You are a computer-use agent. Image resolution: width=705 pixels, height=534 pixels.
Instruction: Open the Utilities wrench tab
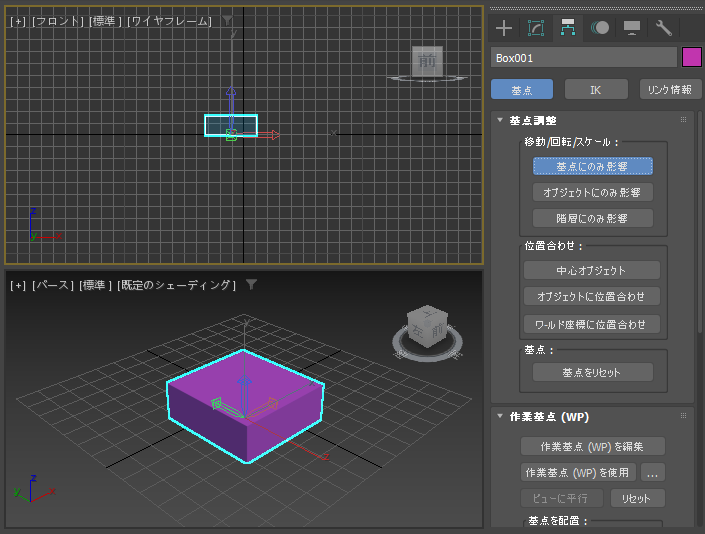[x=664, y=28]
